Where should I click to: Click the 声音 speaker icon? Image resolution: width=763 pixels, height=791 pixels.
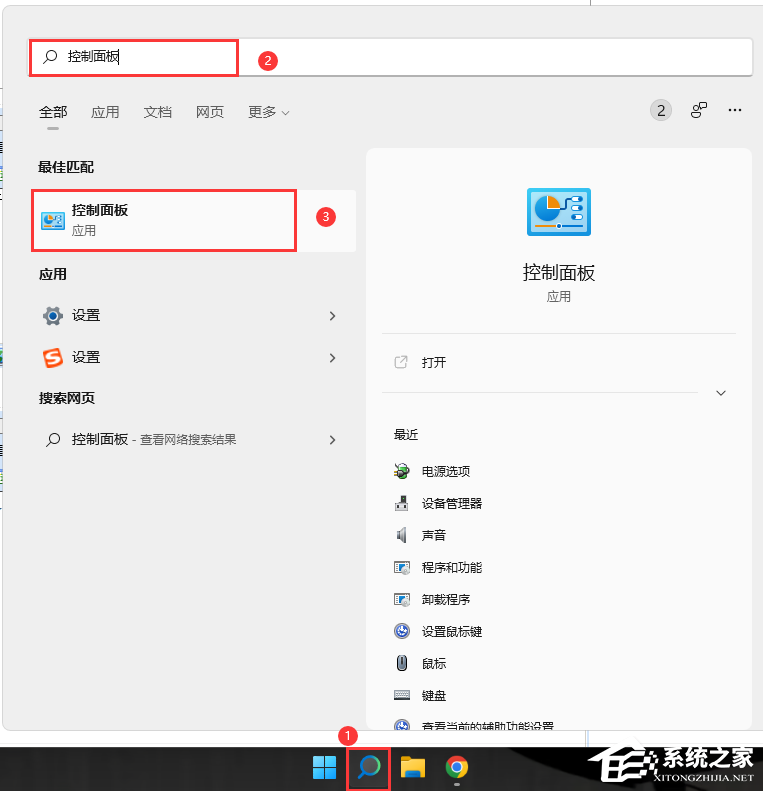point(402,535)
